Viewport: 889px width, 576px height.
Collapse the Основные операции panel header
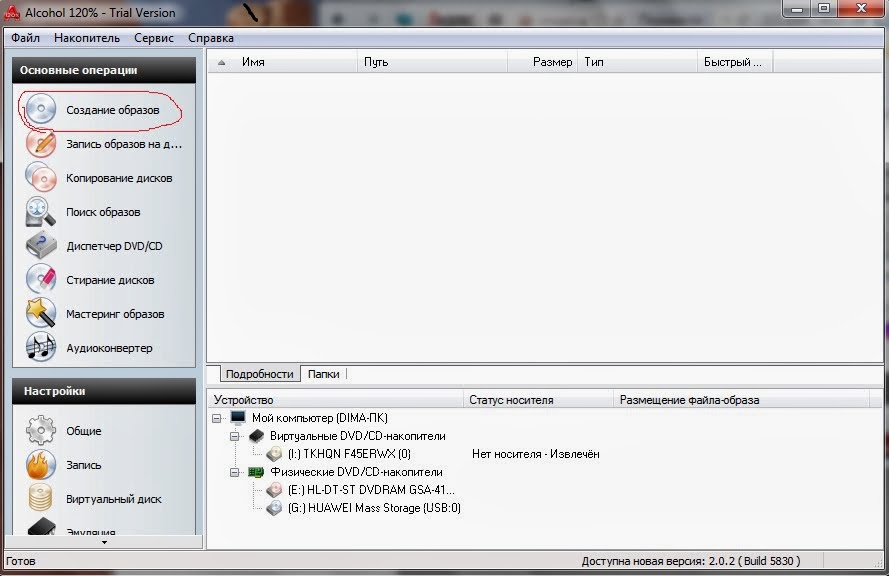pyautogui.click(x=104, y=70)
